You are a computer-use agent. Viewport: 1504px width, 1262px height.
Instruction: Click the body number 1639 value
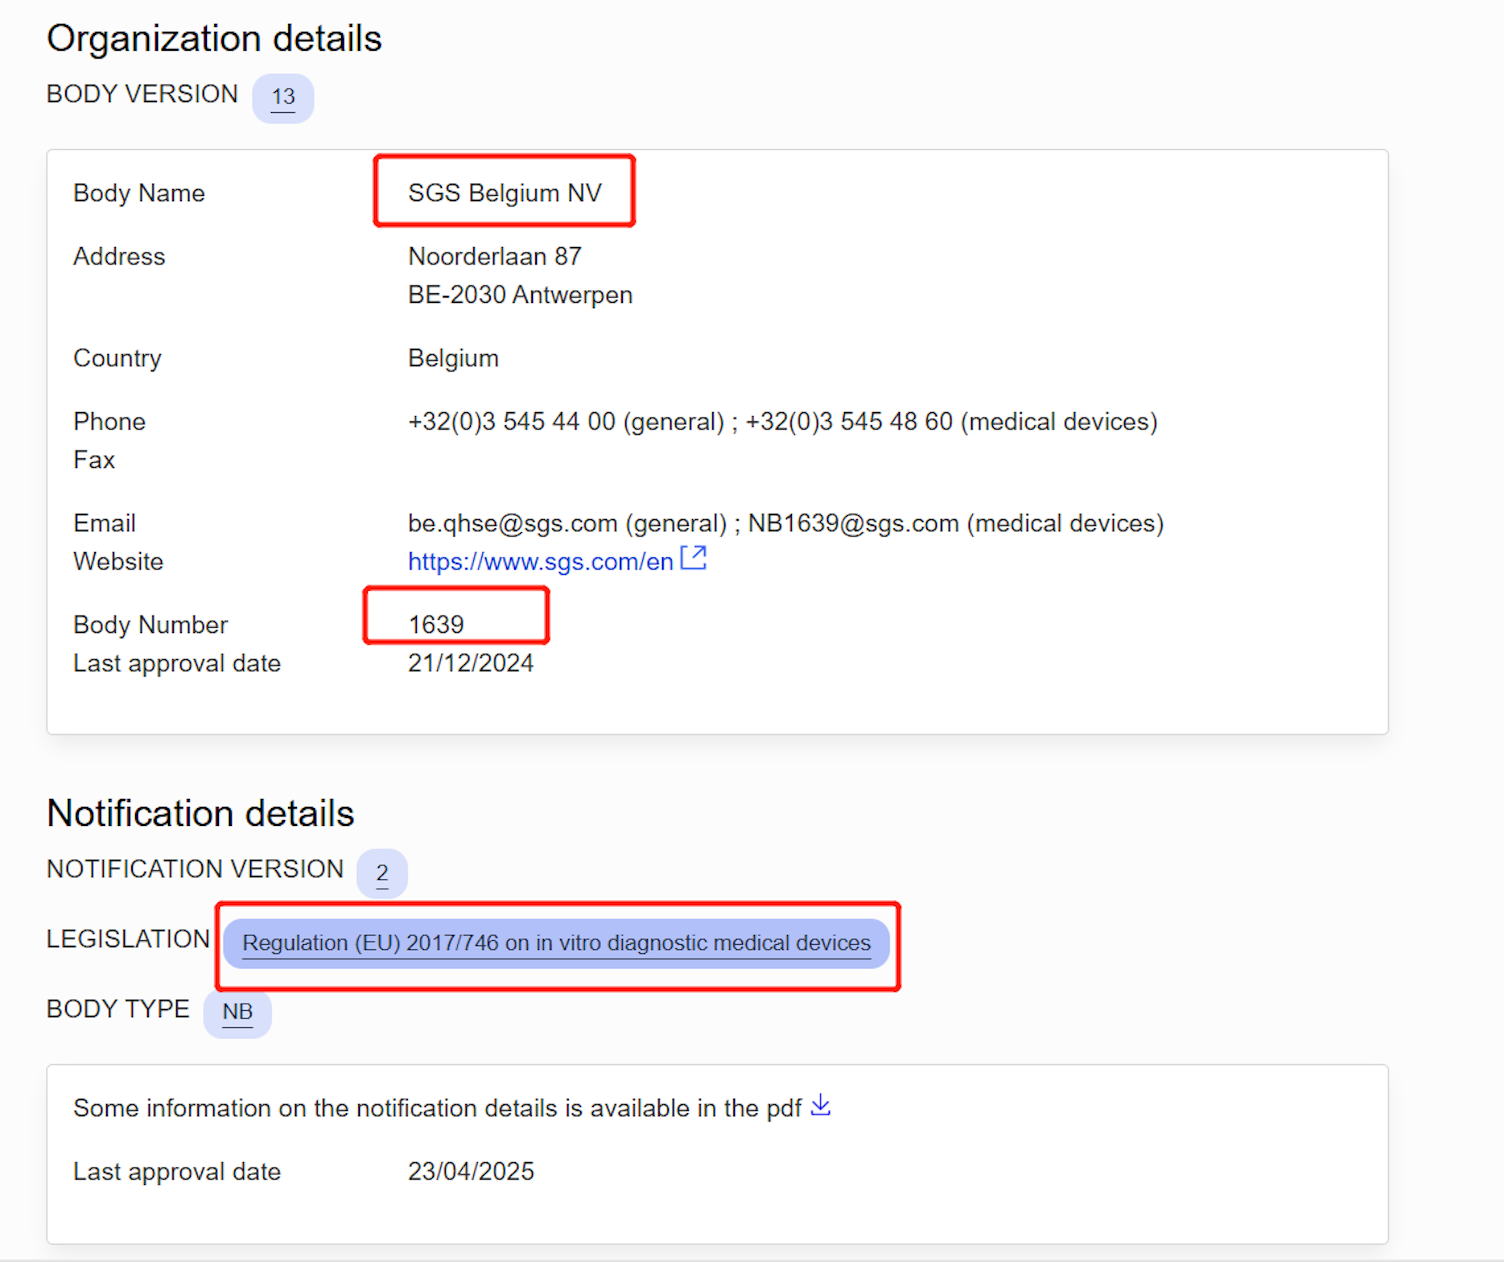436,624
